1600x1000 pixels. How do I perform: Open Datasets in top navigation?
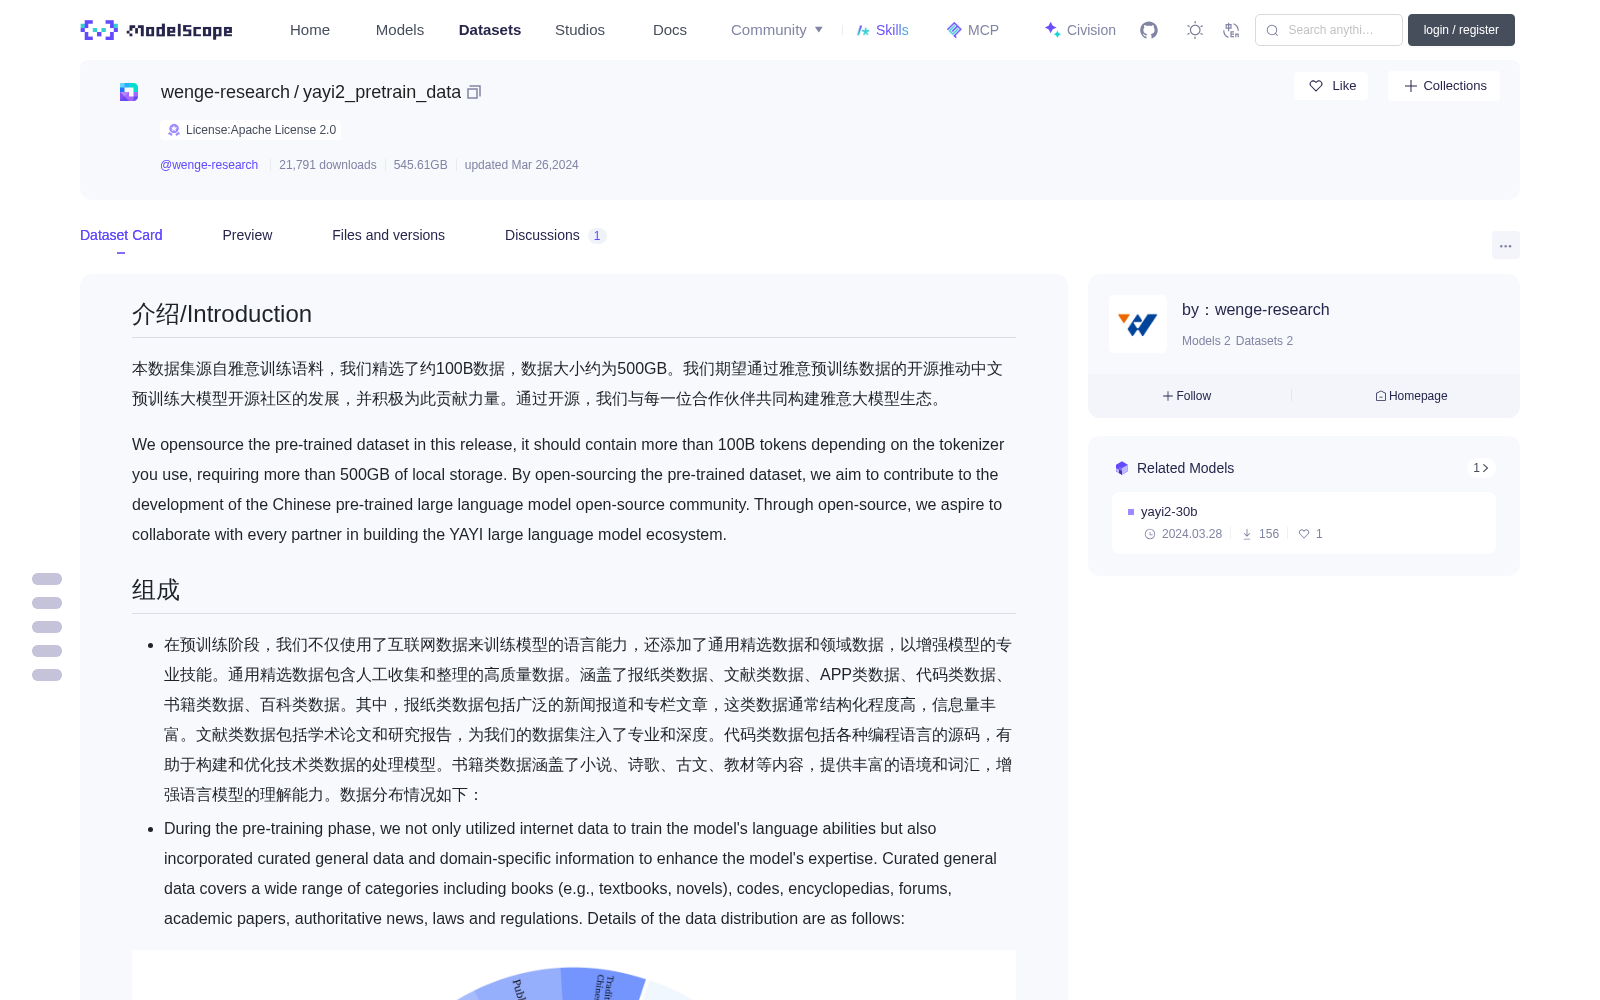tap(490, 30)
